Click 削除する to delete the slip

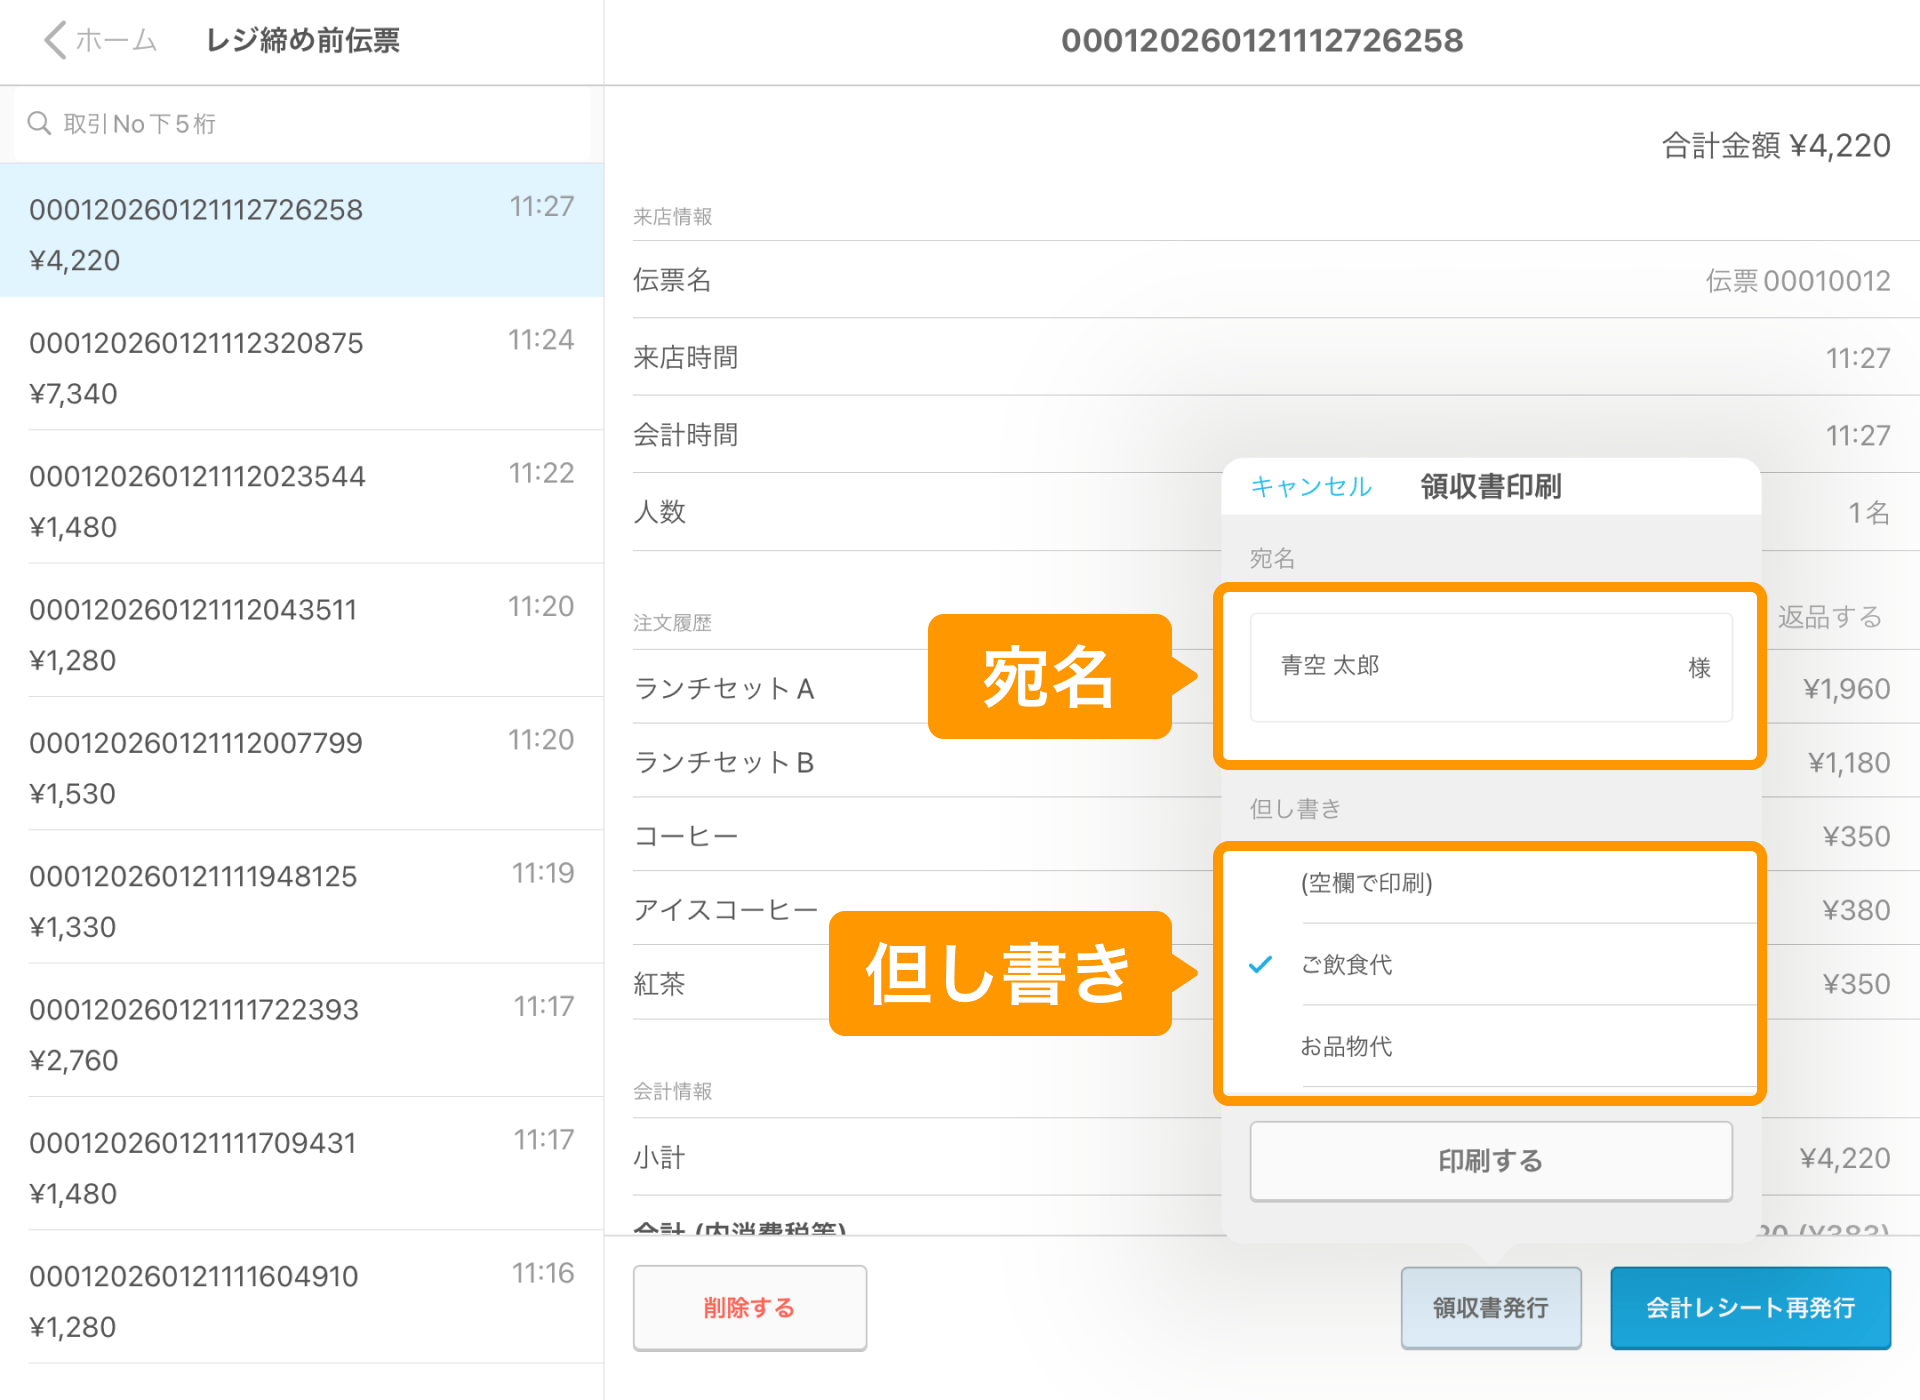pos(749,1307)
